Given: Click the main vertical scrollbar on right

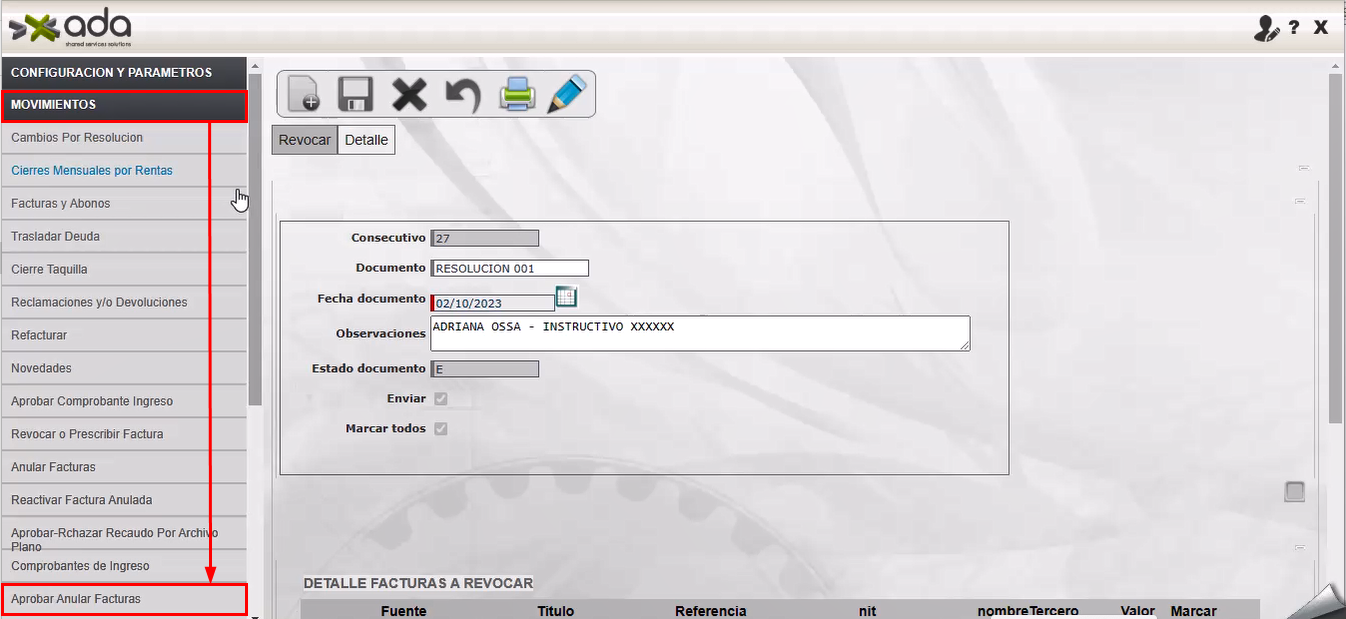Looking at the screenshot, I should point(1335,250).
